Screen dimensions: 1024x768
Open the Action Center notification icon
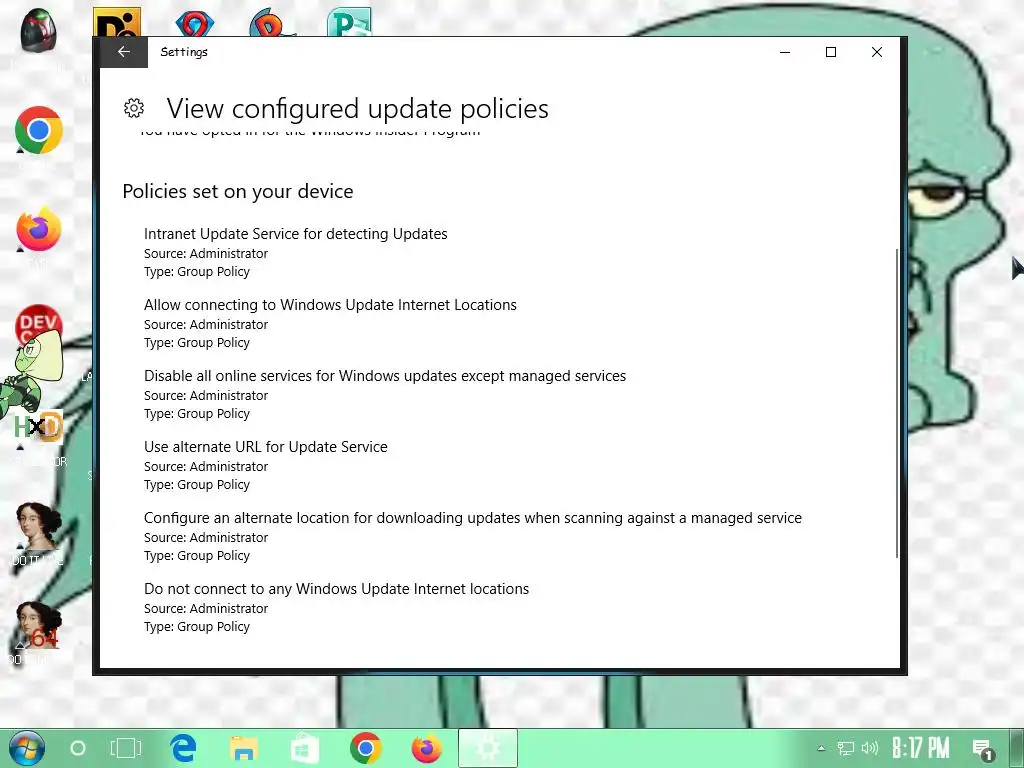[982, 749]
